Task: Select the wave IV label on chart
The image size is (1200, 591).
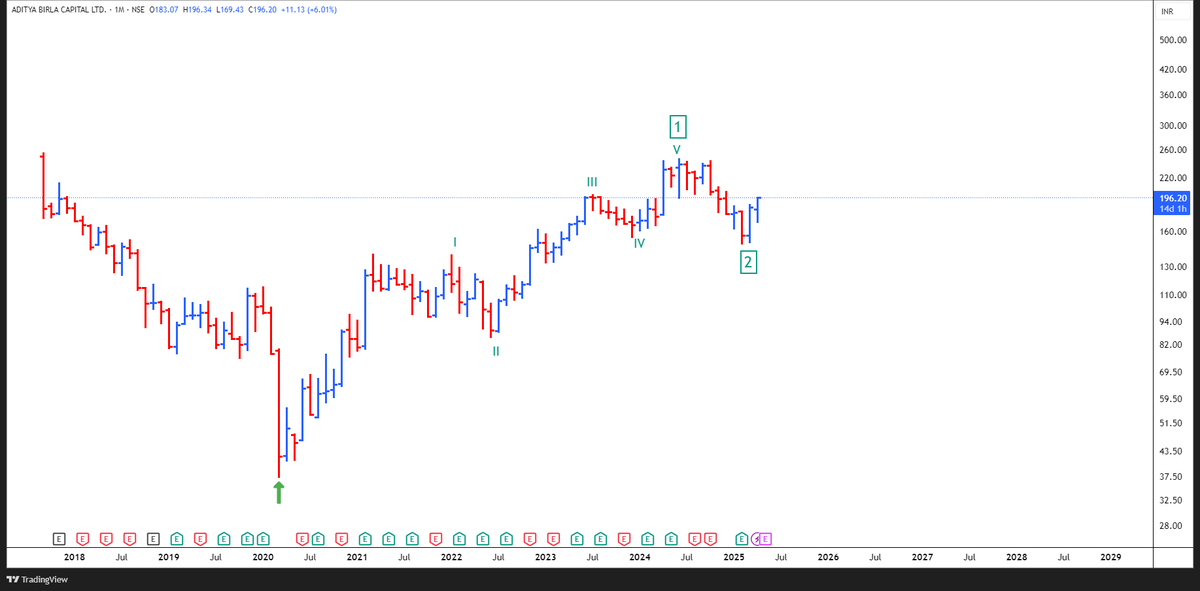Action: (638, 243)
